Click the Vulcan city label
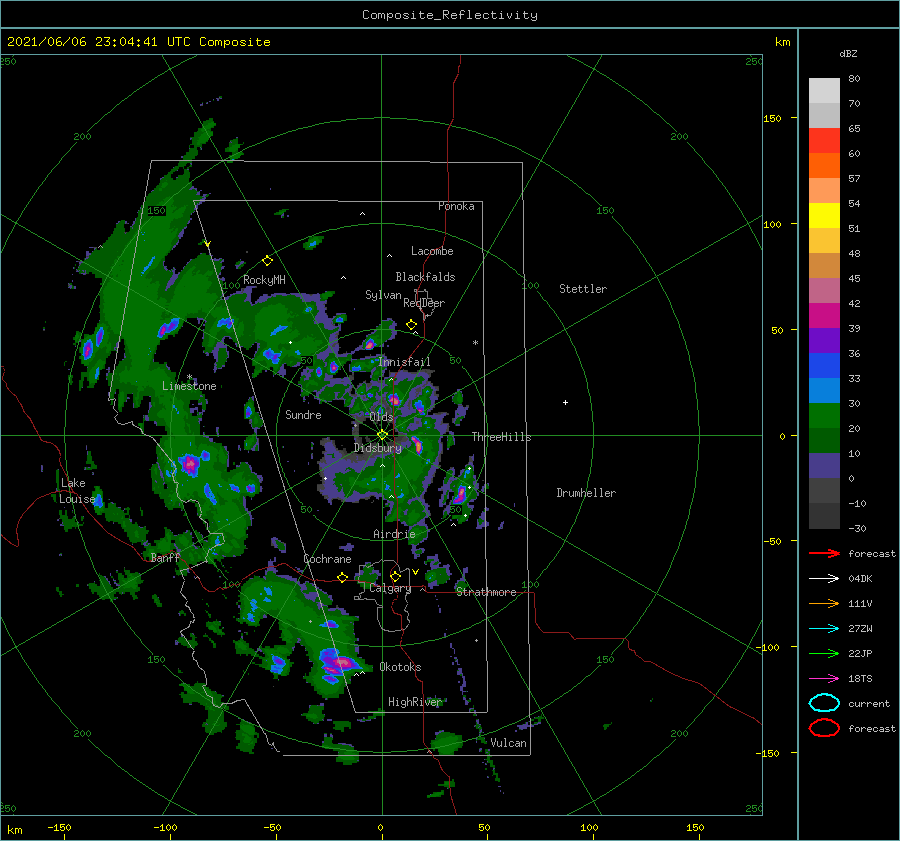Viewport: 900px width, 841px height. (x=508, y=743)
